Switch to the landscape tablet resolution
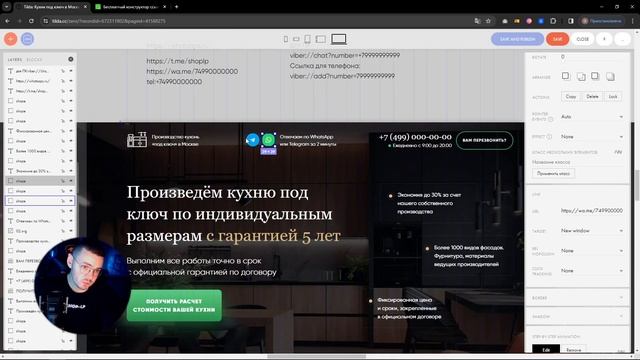This screenshot has width=640, height=360. click(x=321, y=39)
